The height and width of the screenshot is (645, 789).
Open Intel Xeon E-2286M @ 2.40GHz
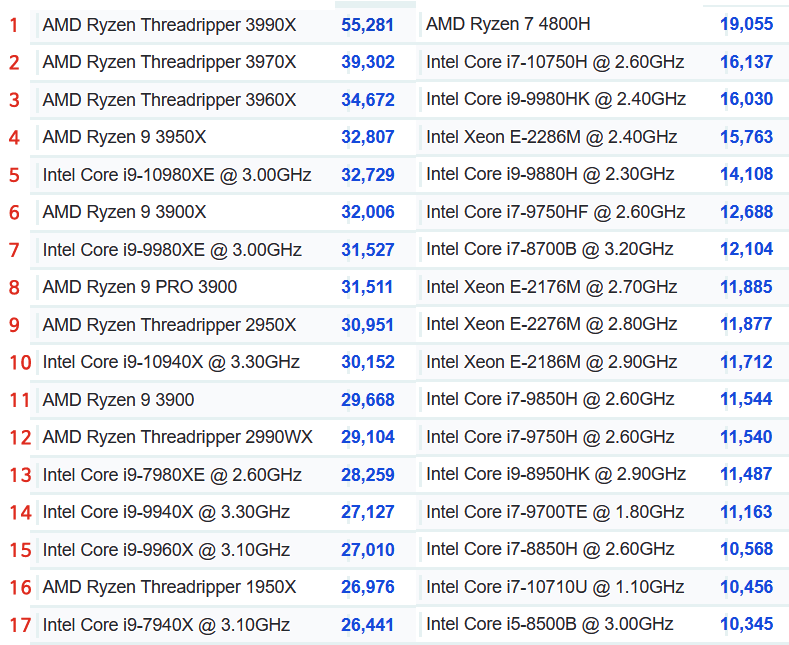(551, 136)
